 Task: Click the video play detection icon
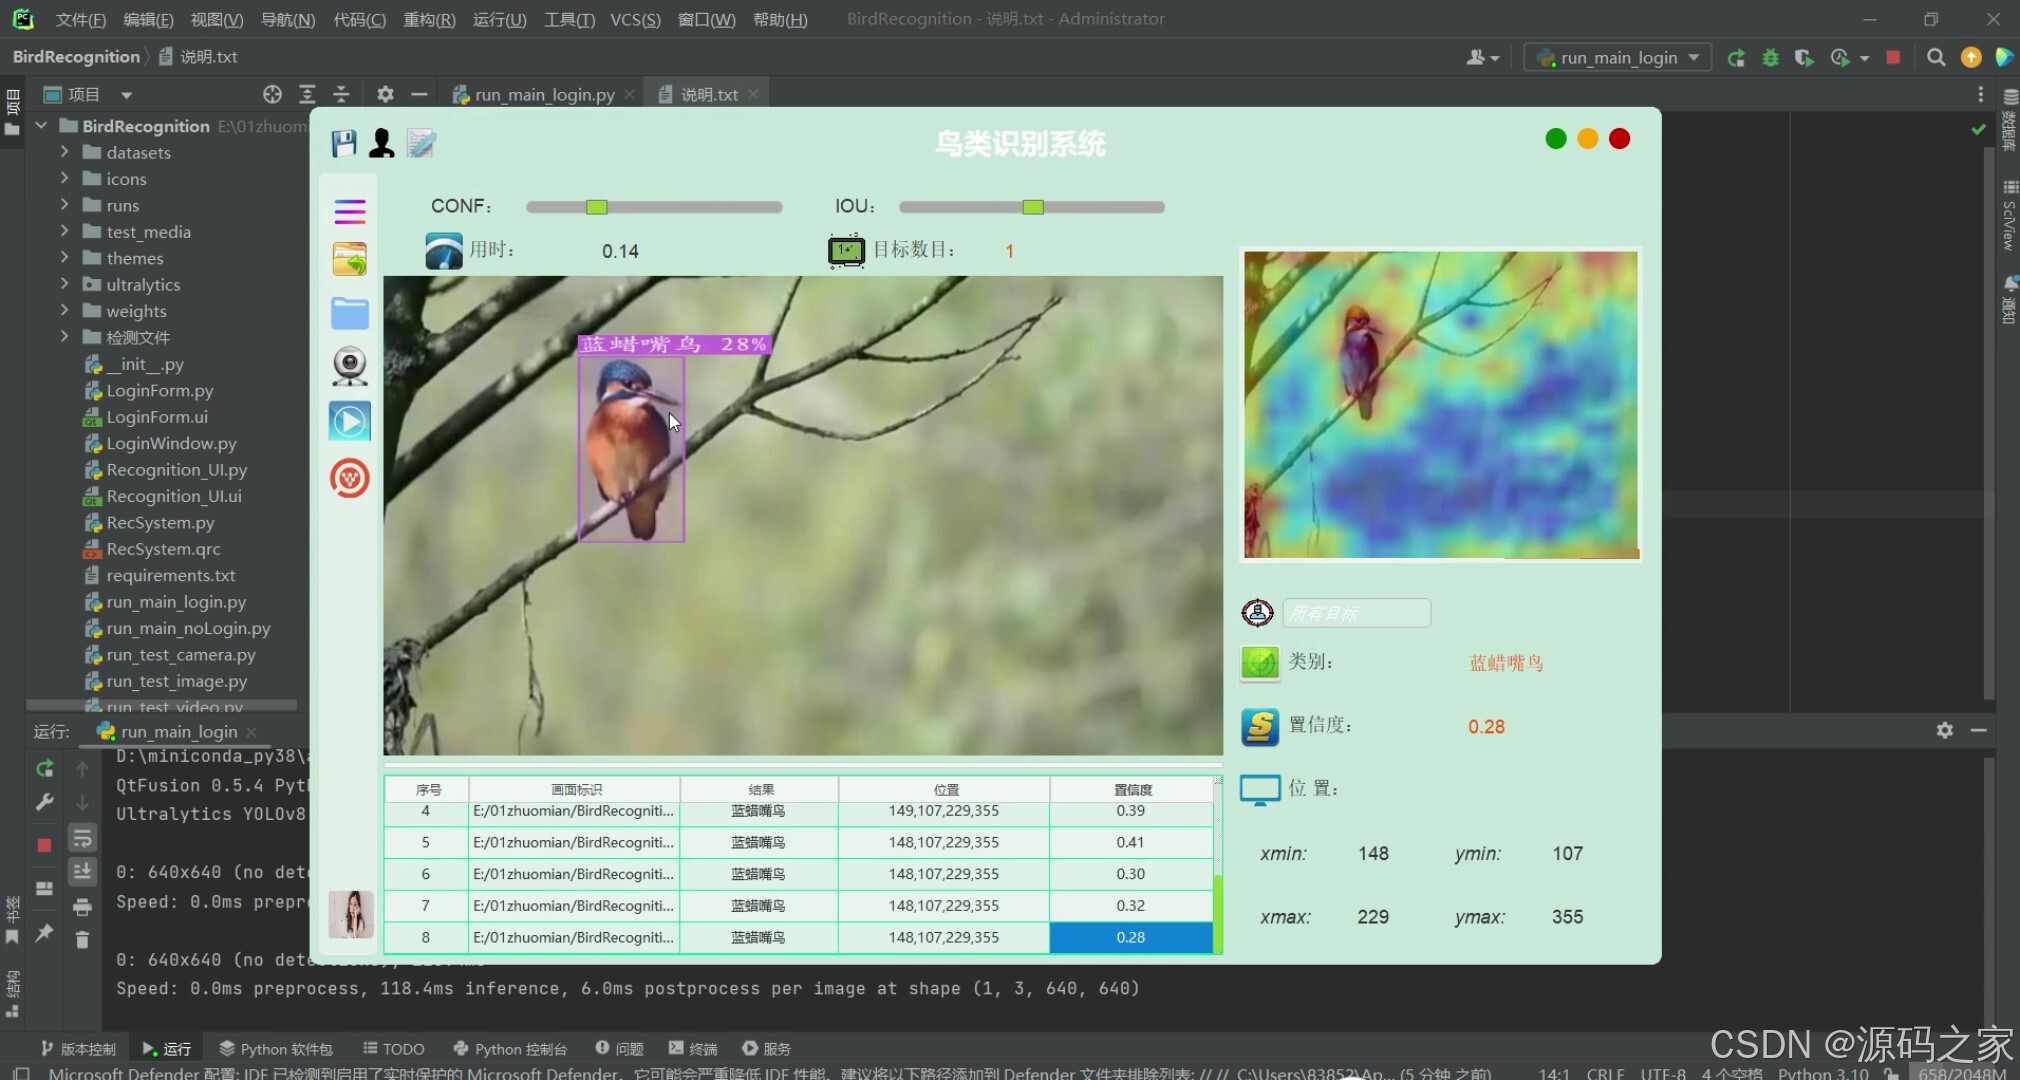point(350,421)
